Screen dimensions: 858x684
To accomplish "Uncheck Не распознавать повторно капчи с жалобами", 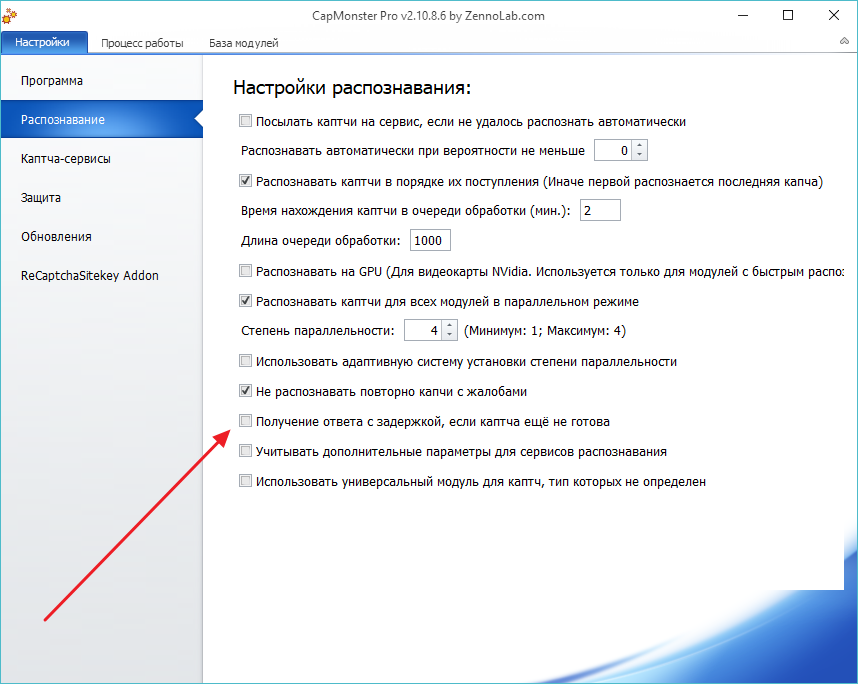I will click(x=245, y=391).
